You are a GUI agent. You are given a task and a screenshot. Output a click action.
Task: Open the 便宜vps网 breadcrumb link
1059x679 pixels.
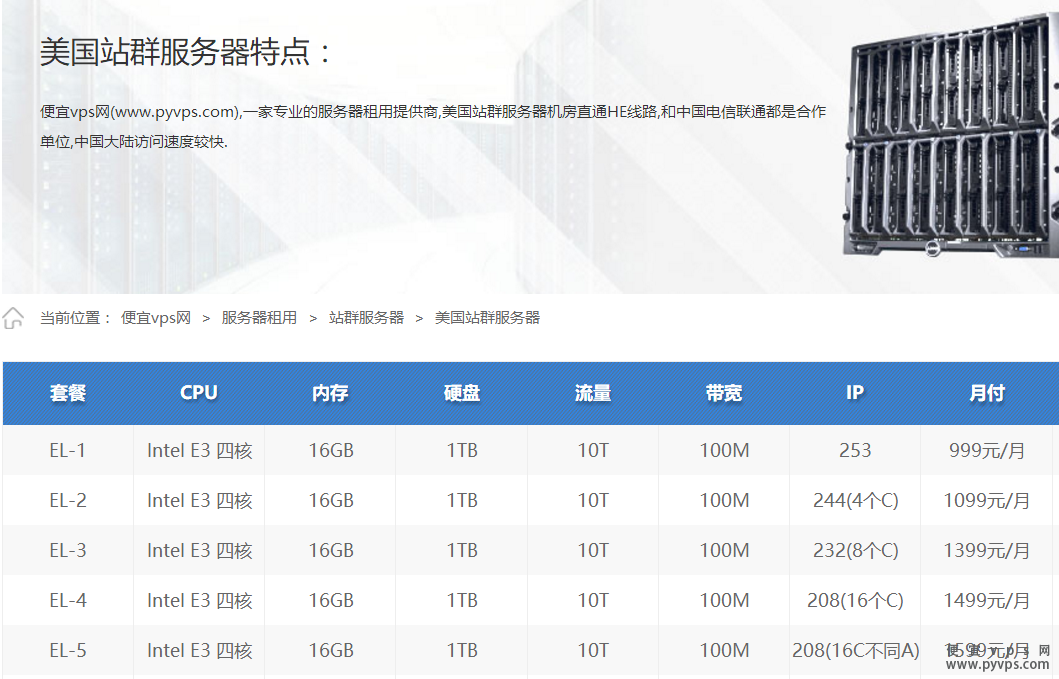click(x=156, y=318)
